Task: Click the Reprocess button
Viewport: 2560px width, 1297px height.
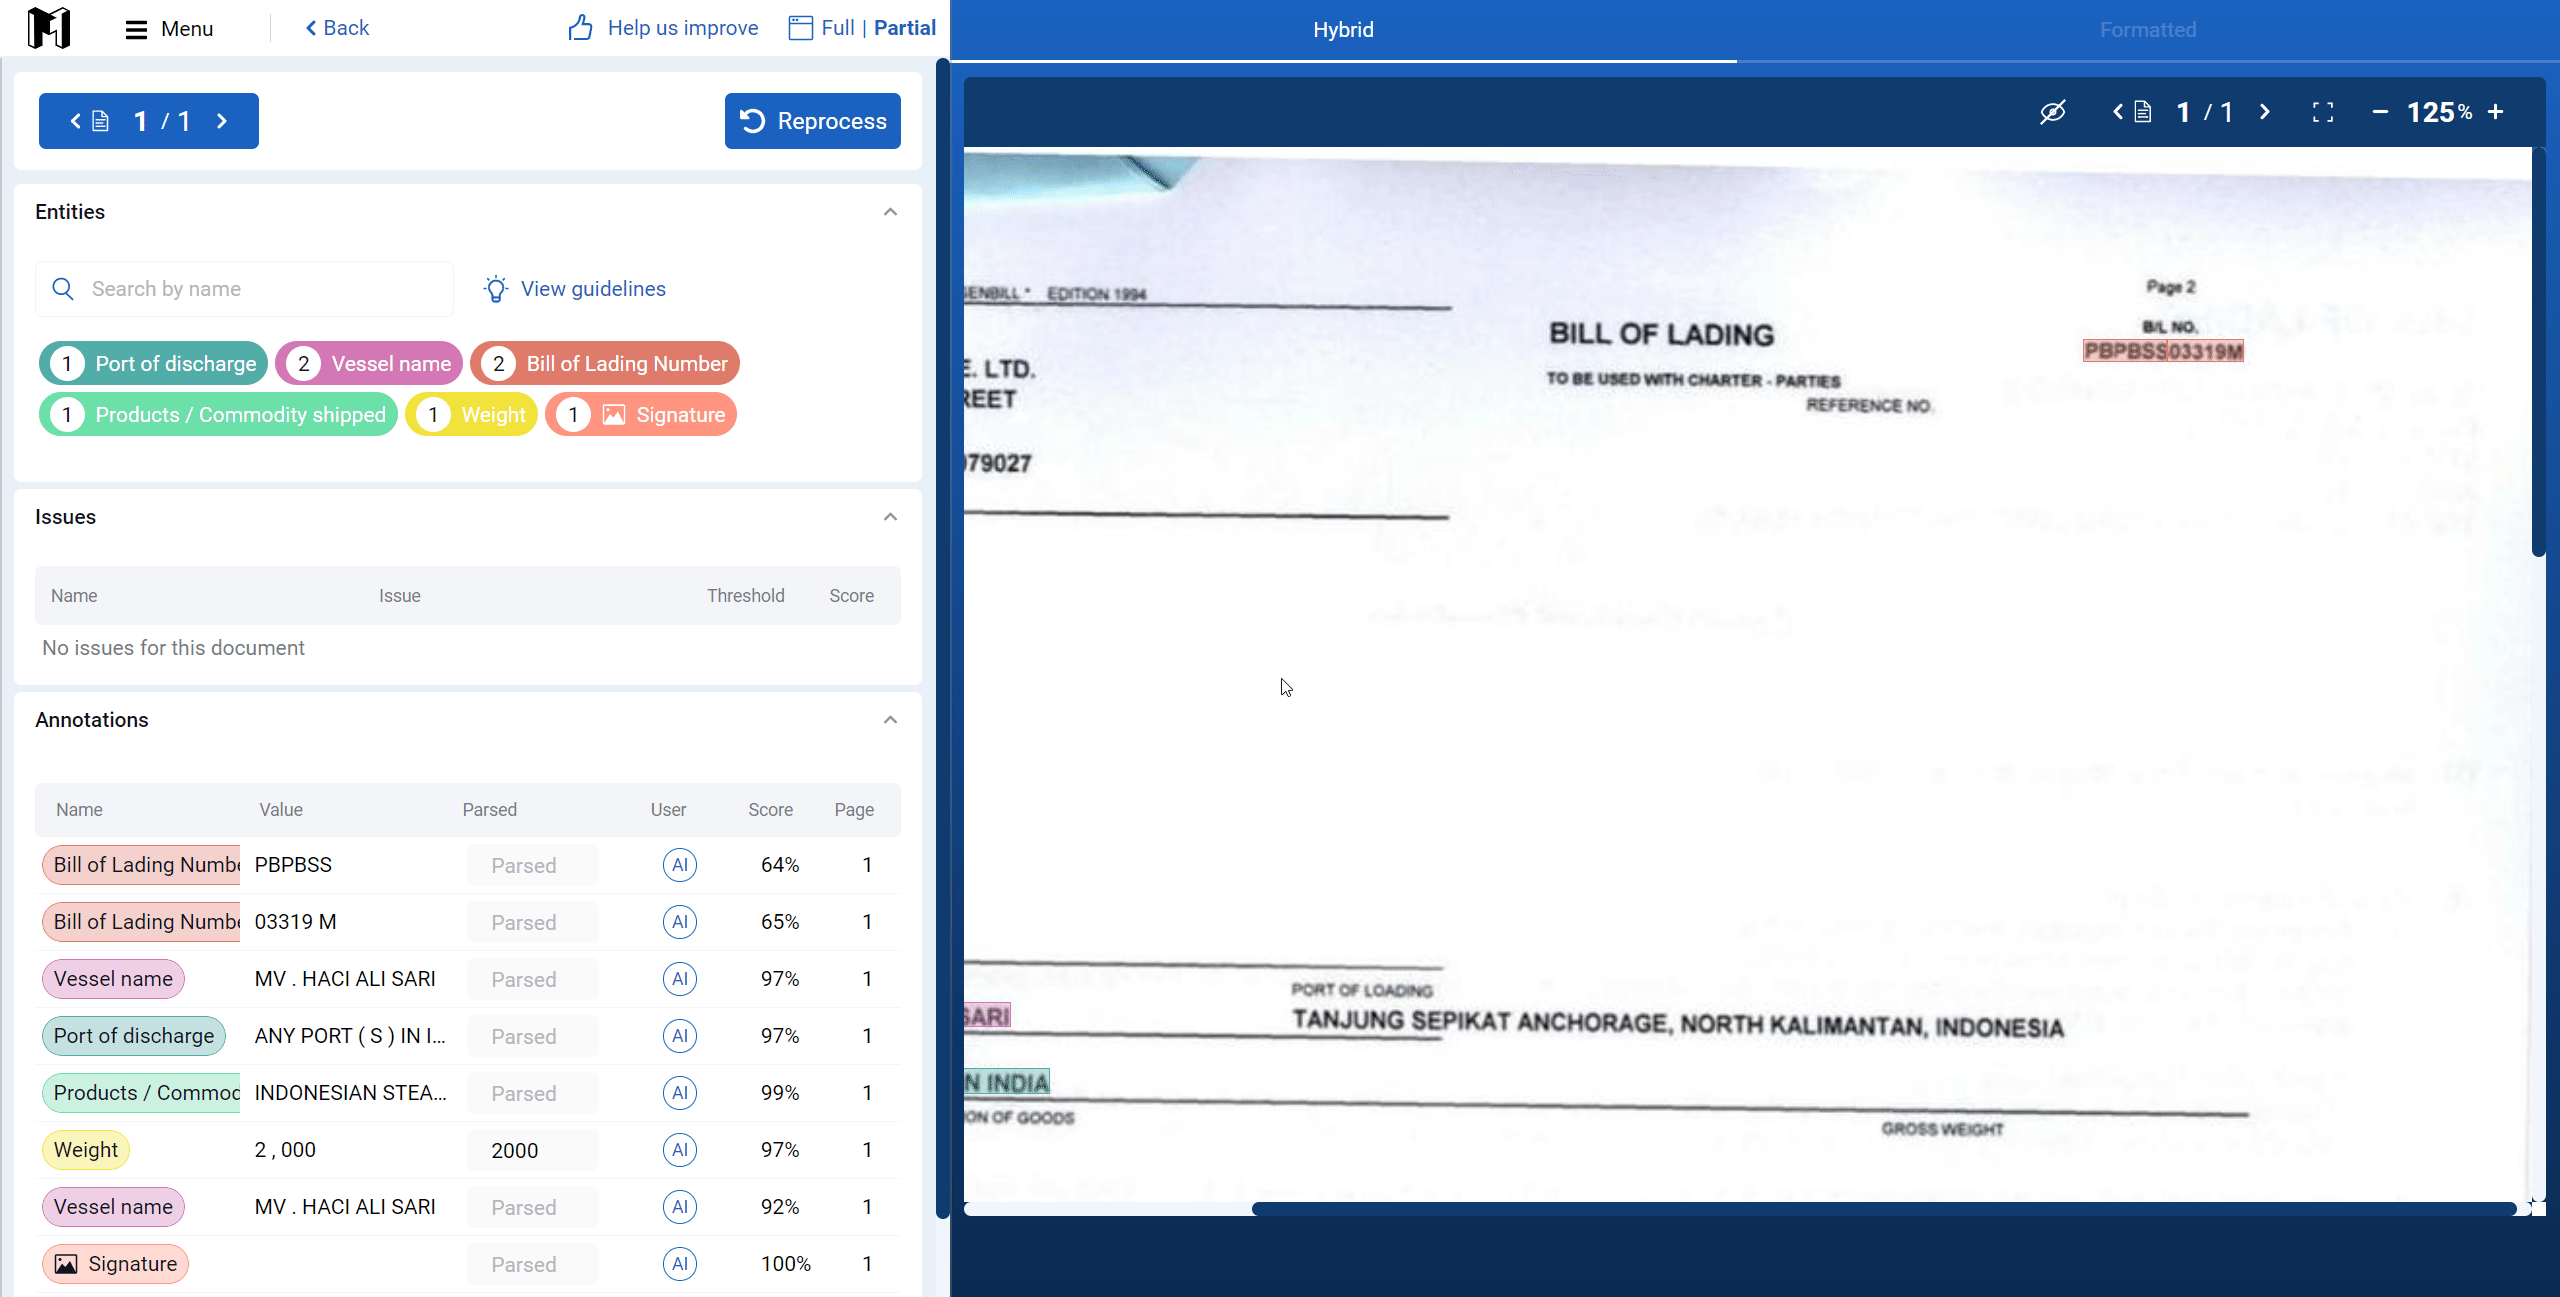Action: coord(812,121)
